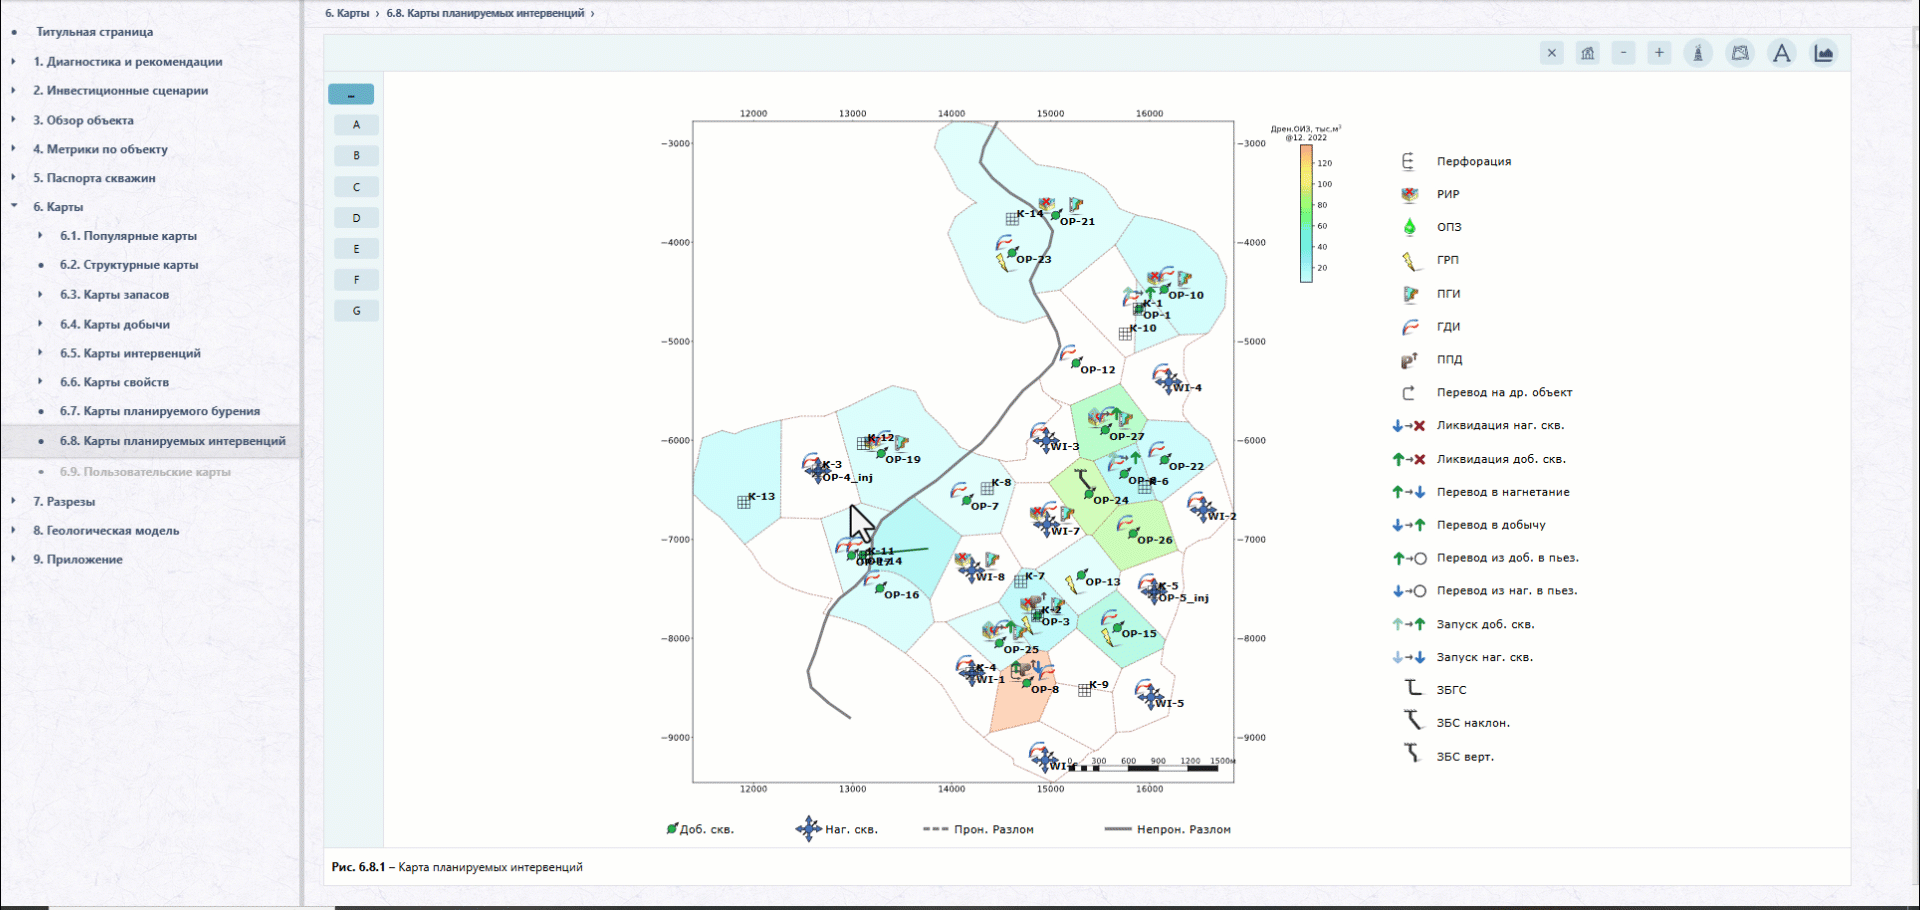Select layer D in the side list

(356, 218)
